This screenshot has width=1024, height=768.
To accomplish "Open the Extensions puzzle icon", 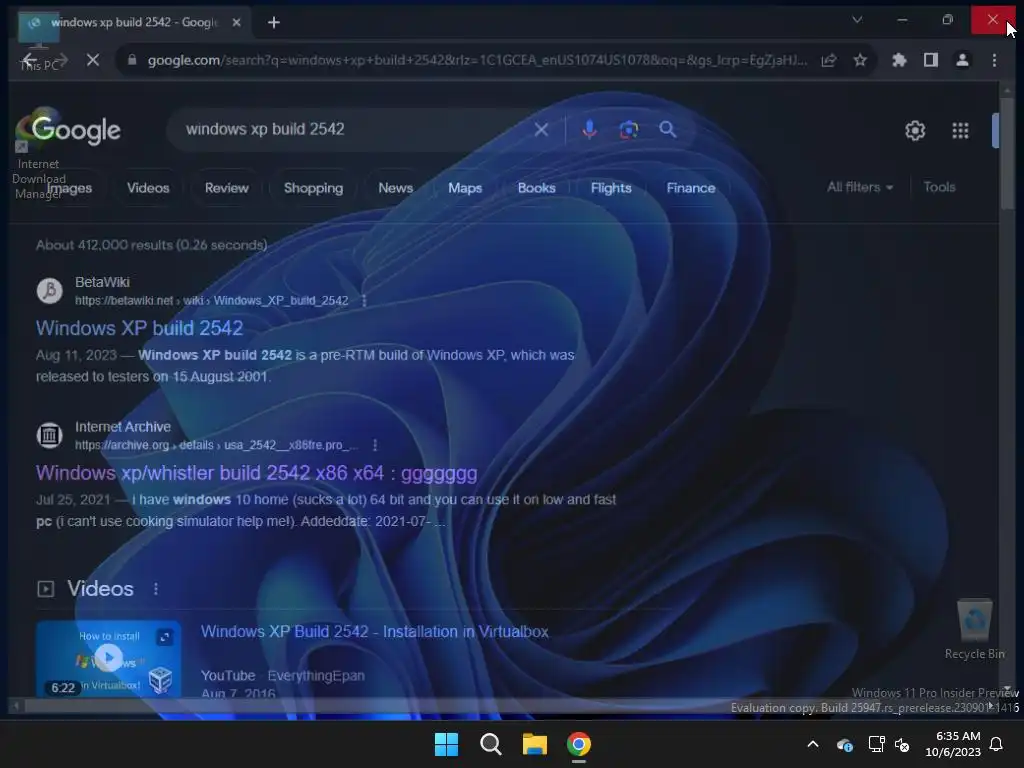I will point(899,60).
